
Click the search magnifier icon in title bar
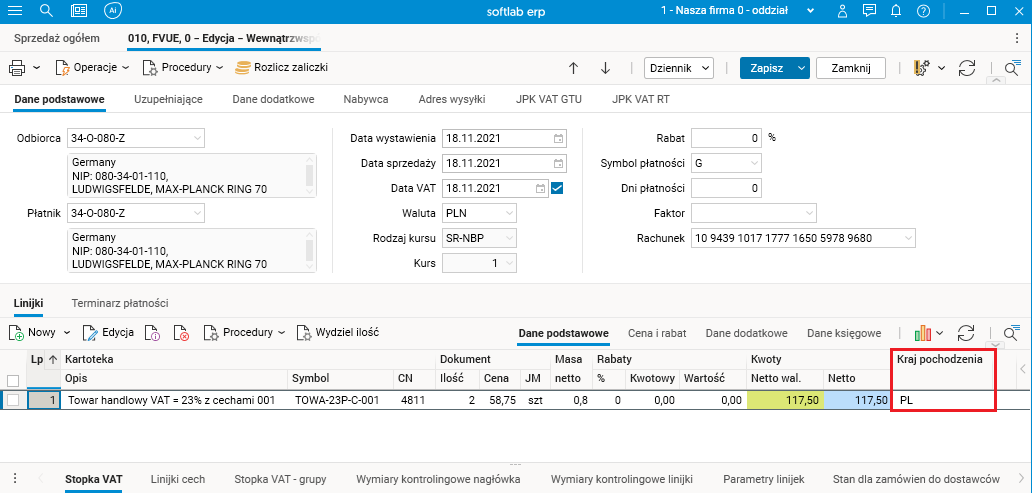pyautogui.click(x=46, y=11)
